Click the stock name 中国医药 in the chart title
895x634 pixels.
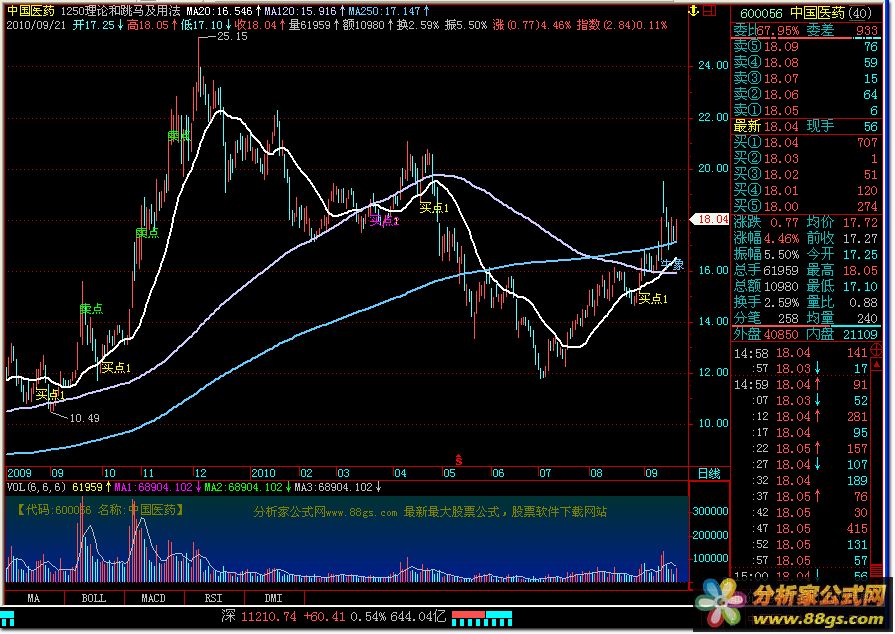click(x=31, y=11)
